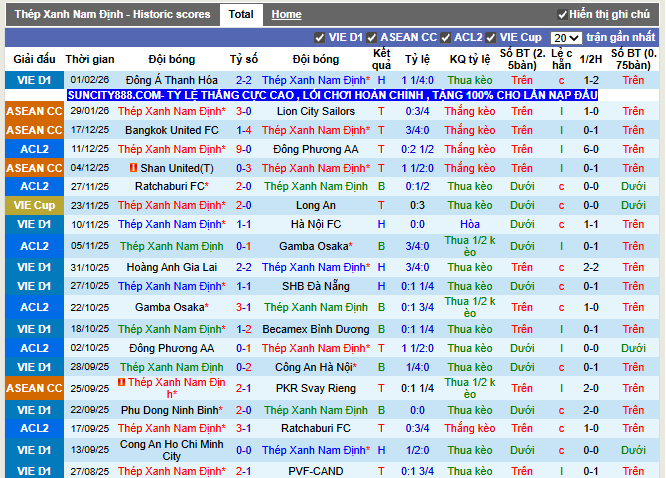
Task: Select the VIE Cup league cell
Action: (34, 205)
